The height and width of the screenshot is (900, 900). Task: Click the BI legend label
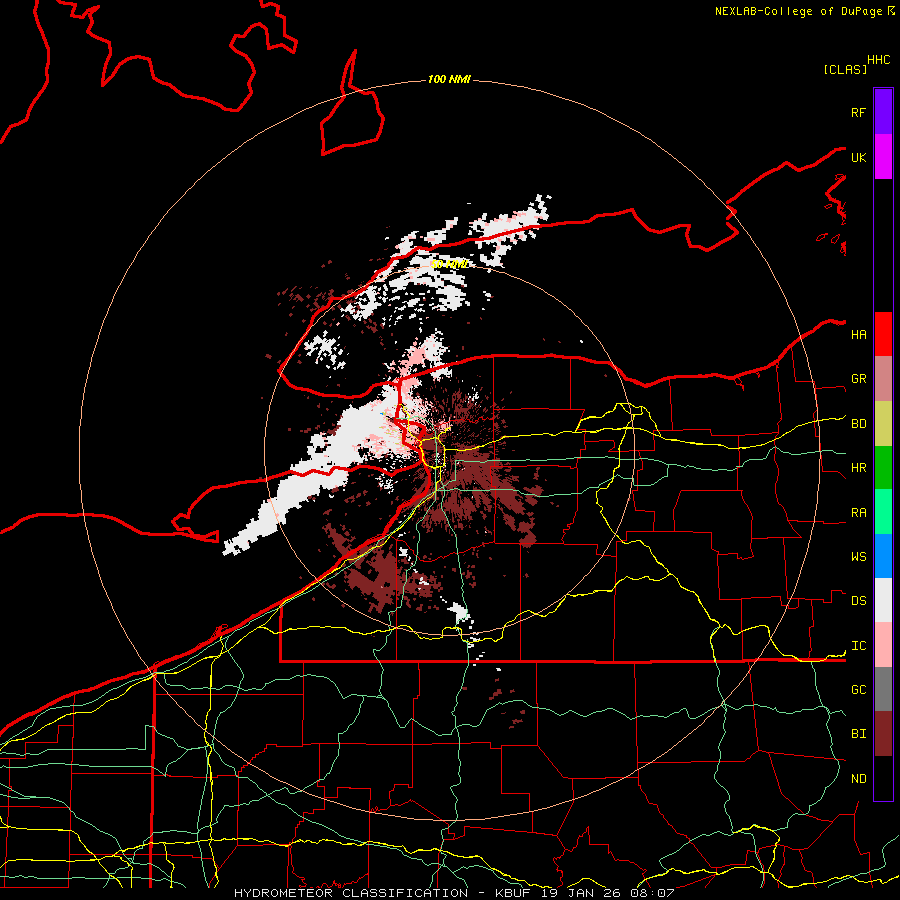(x=858, y=734)
